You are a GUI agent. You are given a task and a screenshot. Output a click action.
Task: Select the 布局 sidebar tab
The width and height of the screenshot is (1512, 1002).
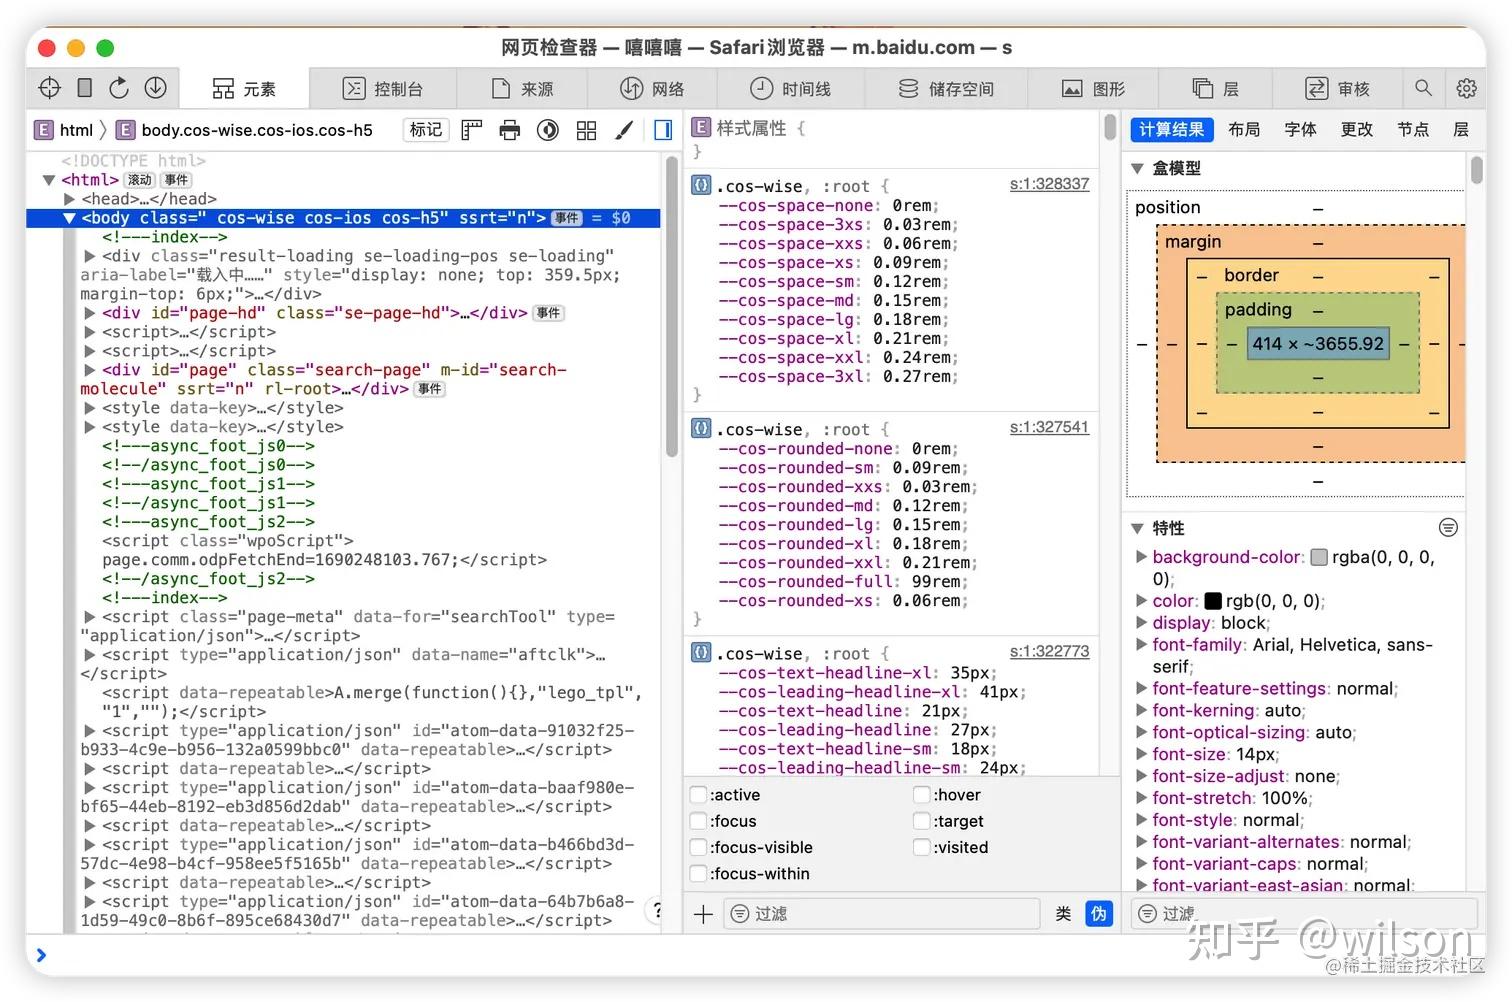[x=1244, y=129]
